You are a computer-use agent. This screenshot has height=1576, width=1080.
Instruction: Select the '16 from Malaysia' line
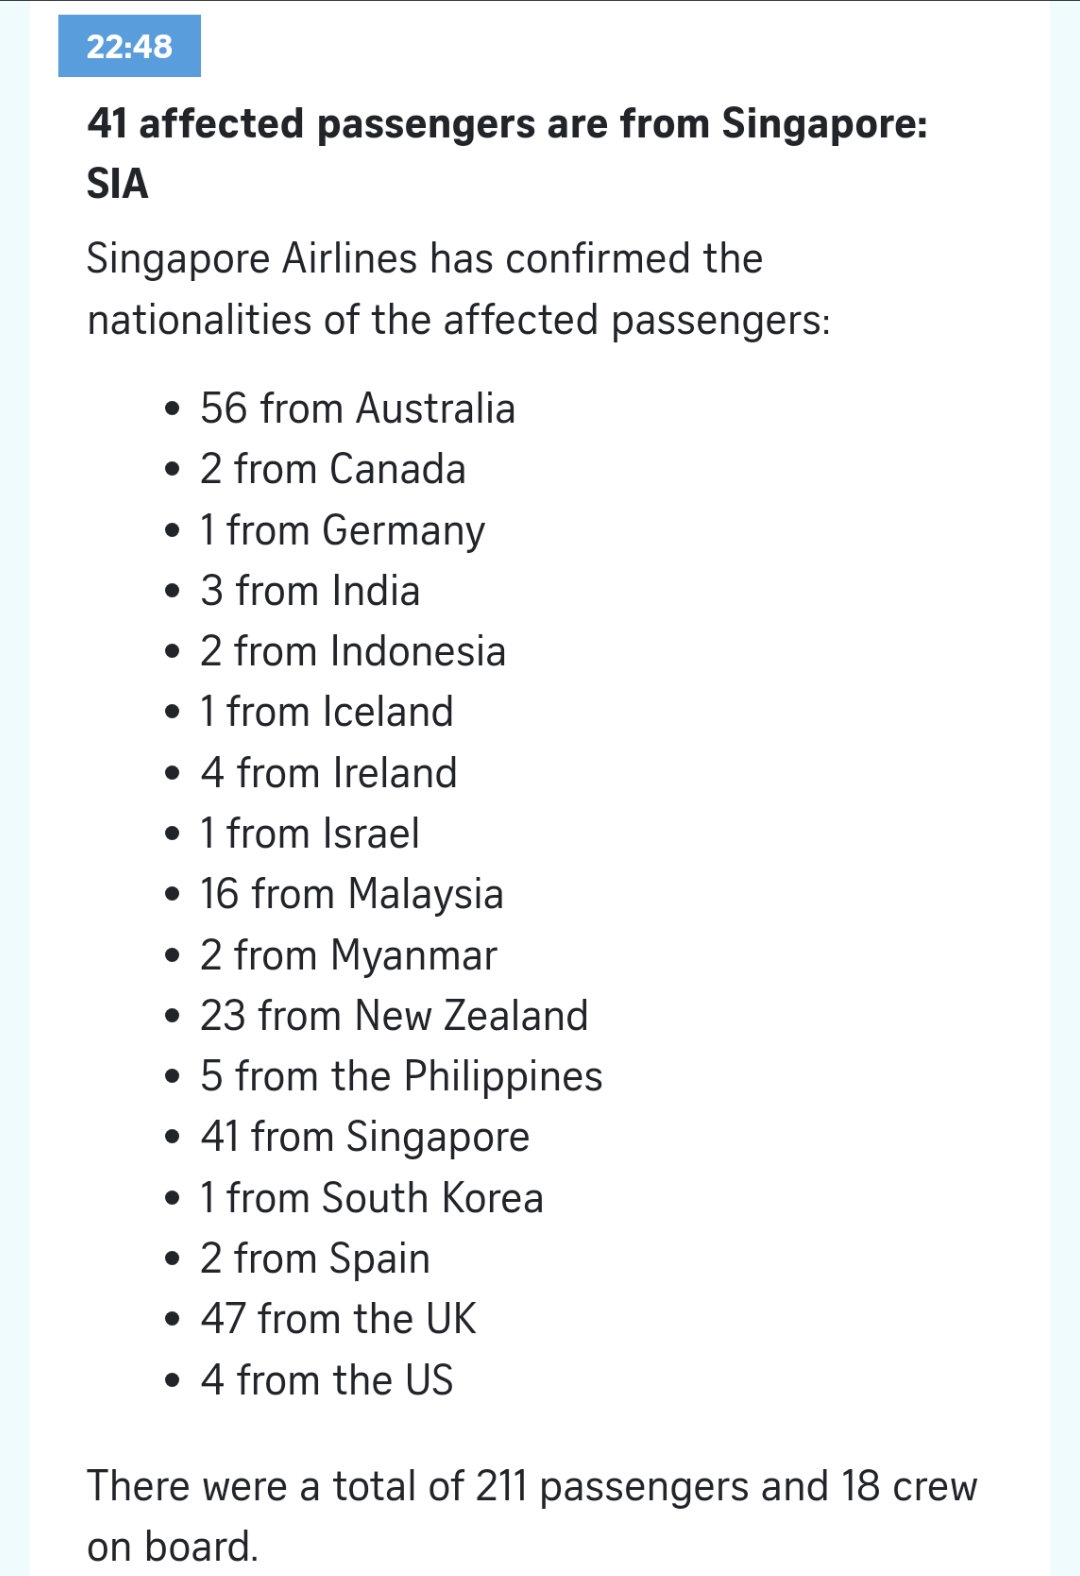pyautogui.click(x=351, y=894)
